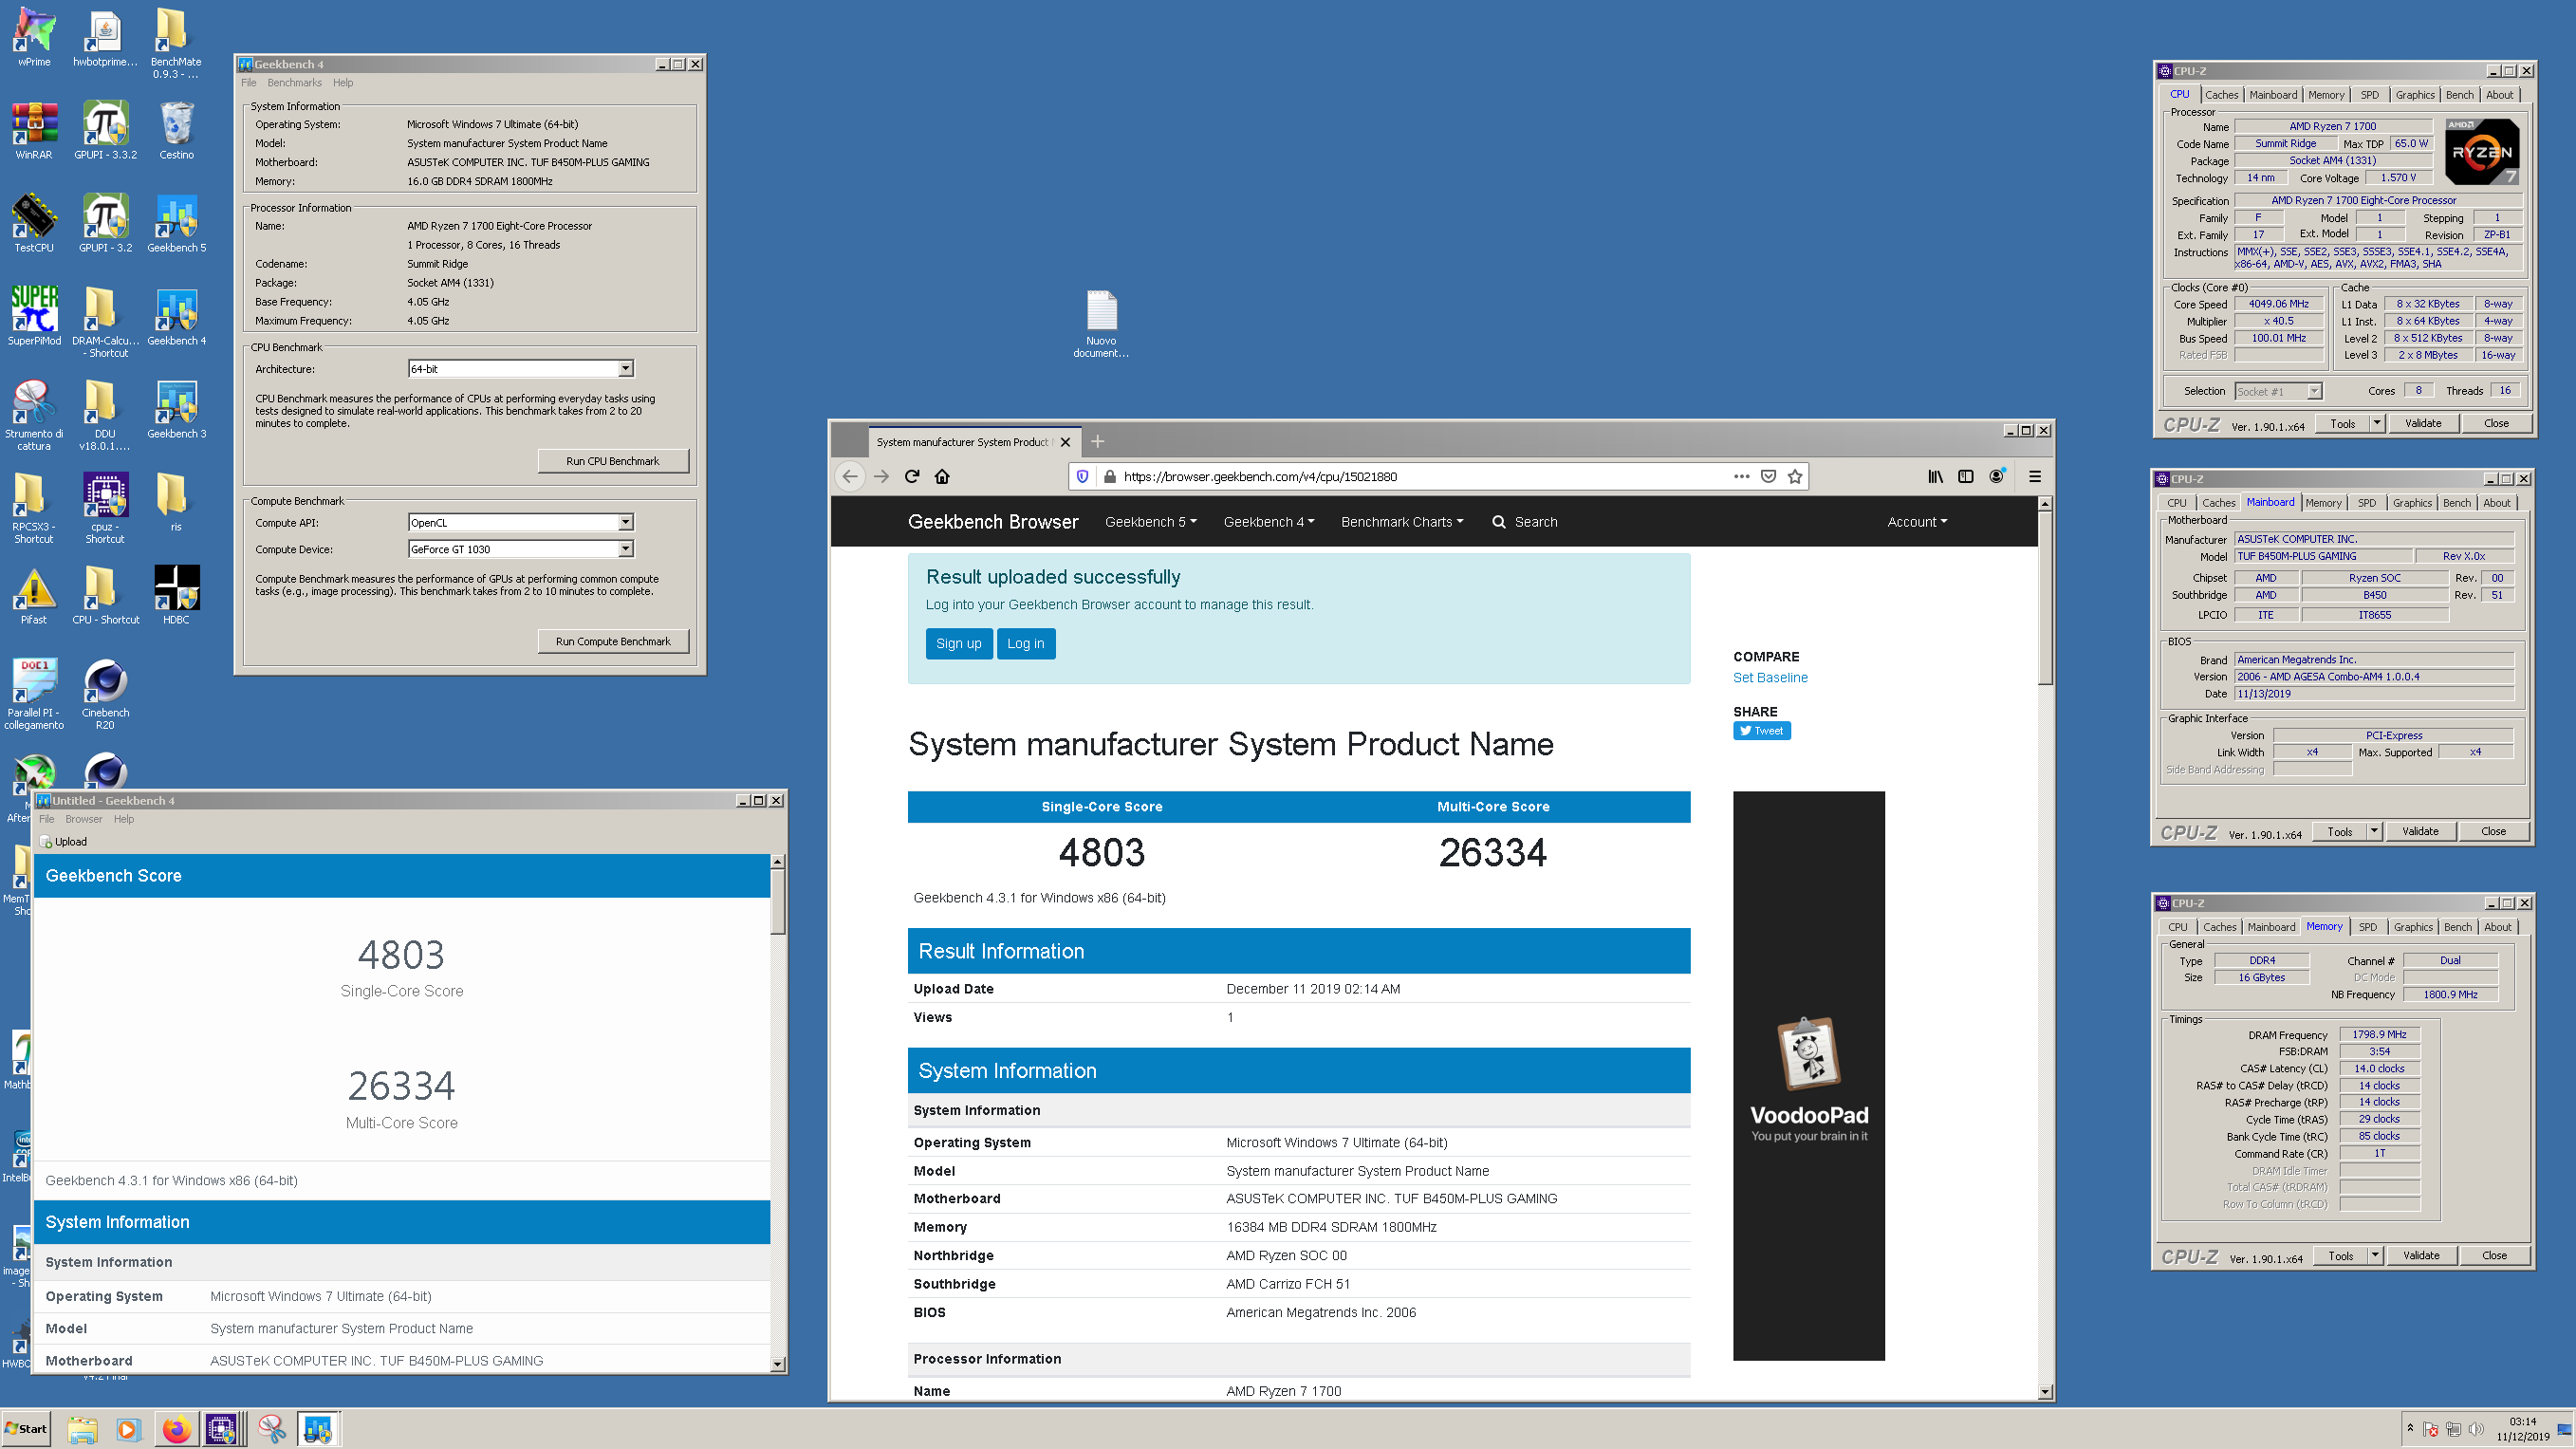Open the Cinebench R20 shortcut

[105, 694]
